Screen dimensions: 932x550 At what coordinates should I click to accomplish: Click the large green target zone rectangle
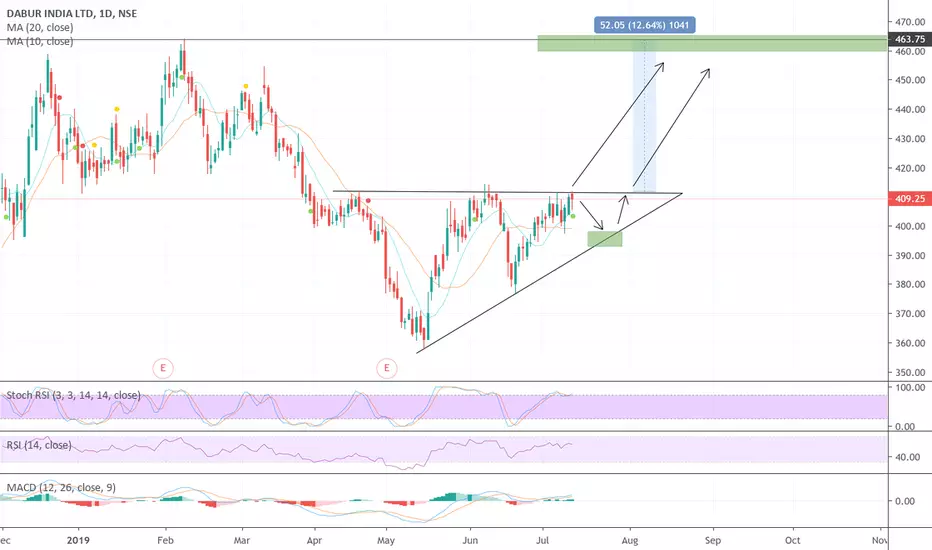(x=712, y=43)
